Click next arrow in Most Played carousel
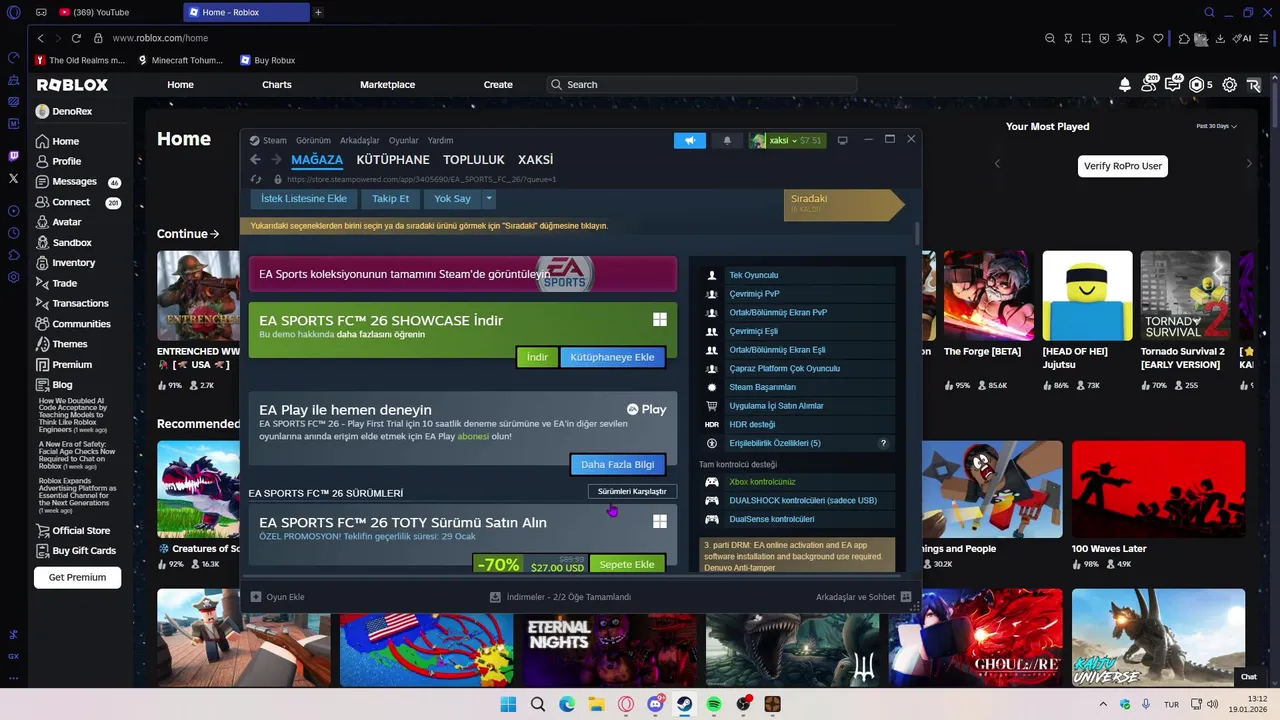Viewport: 1280px width, 720px height. pyautogui.click(x=1248, y=163)
